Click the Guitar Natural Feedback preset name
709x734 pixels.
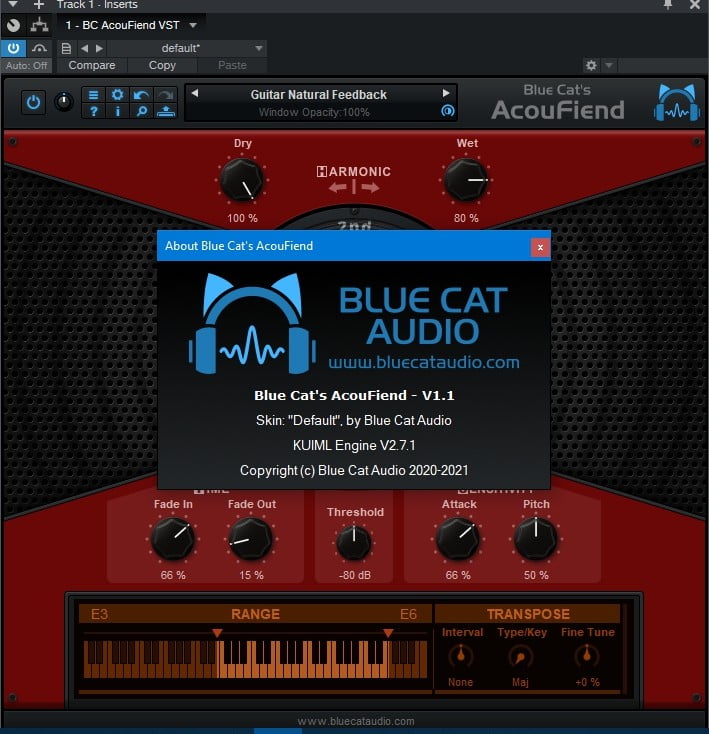coord(318,94)
